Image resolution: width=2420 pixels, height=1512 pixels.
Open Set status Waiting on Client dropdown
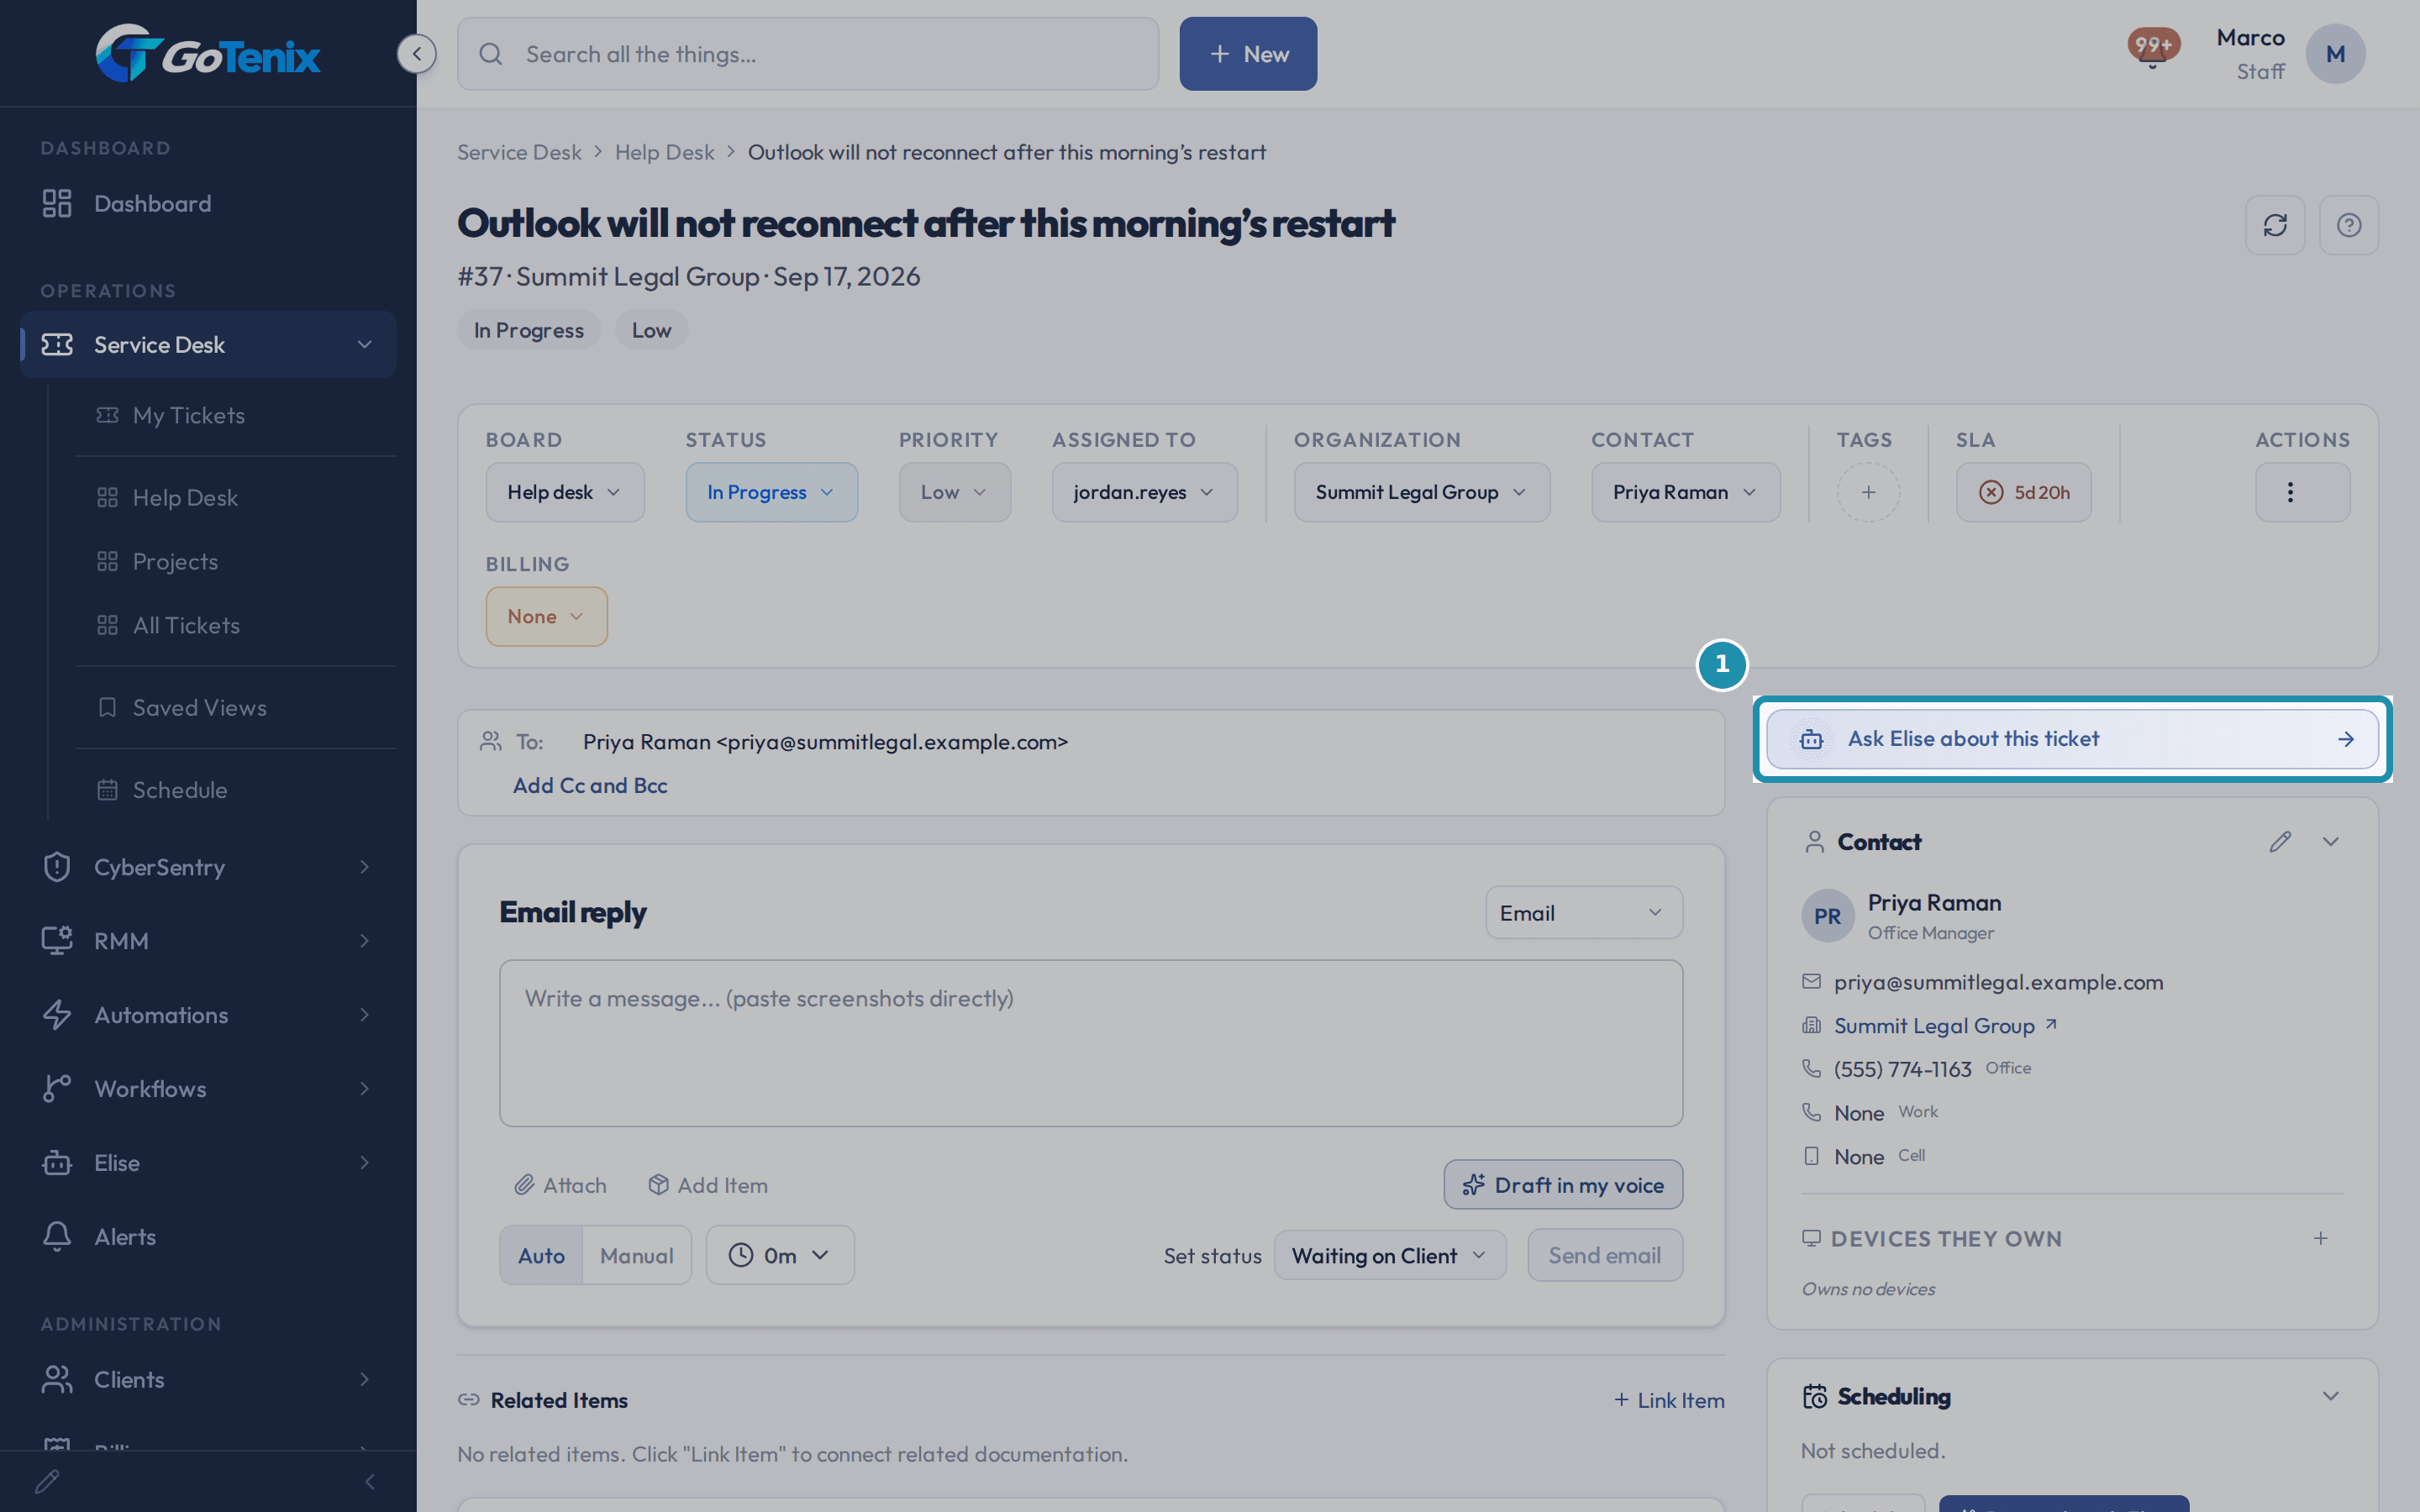click(1389, 1255)
